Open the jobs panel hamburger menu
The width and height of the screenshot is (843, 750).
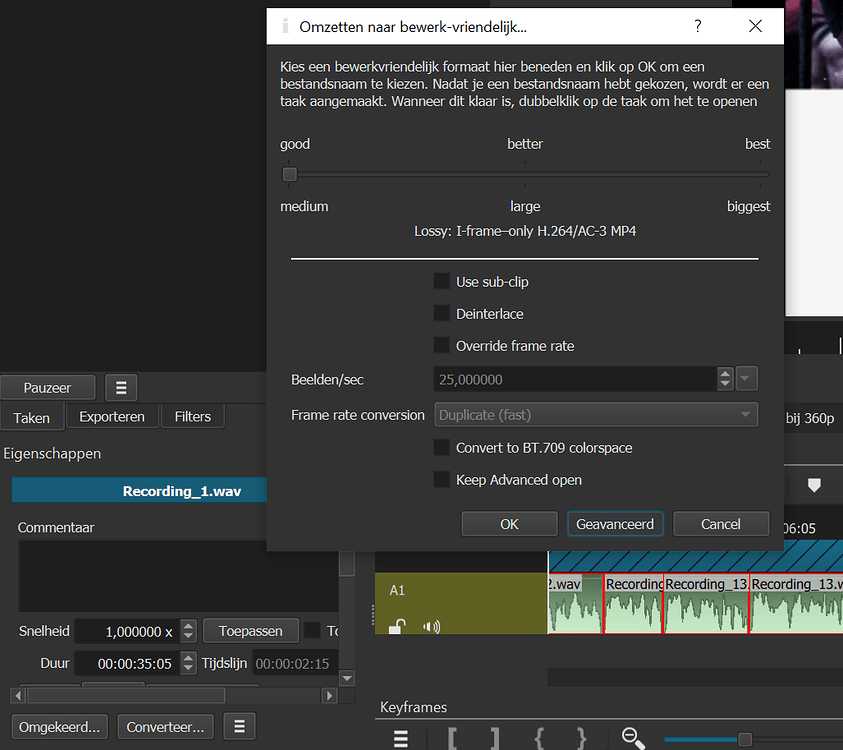coord(121,387)
